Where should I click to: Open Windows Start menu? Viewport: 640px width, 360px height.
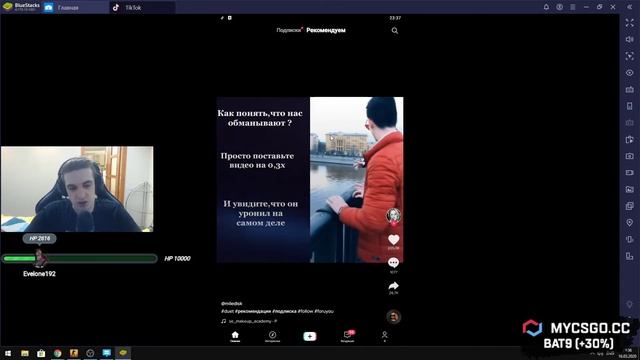(8, 353)
